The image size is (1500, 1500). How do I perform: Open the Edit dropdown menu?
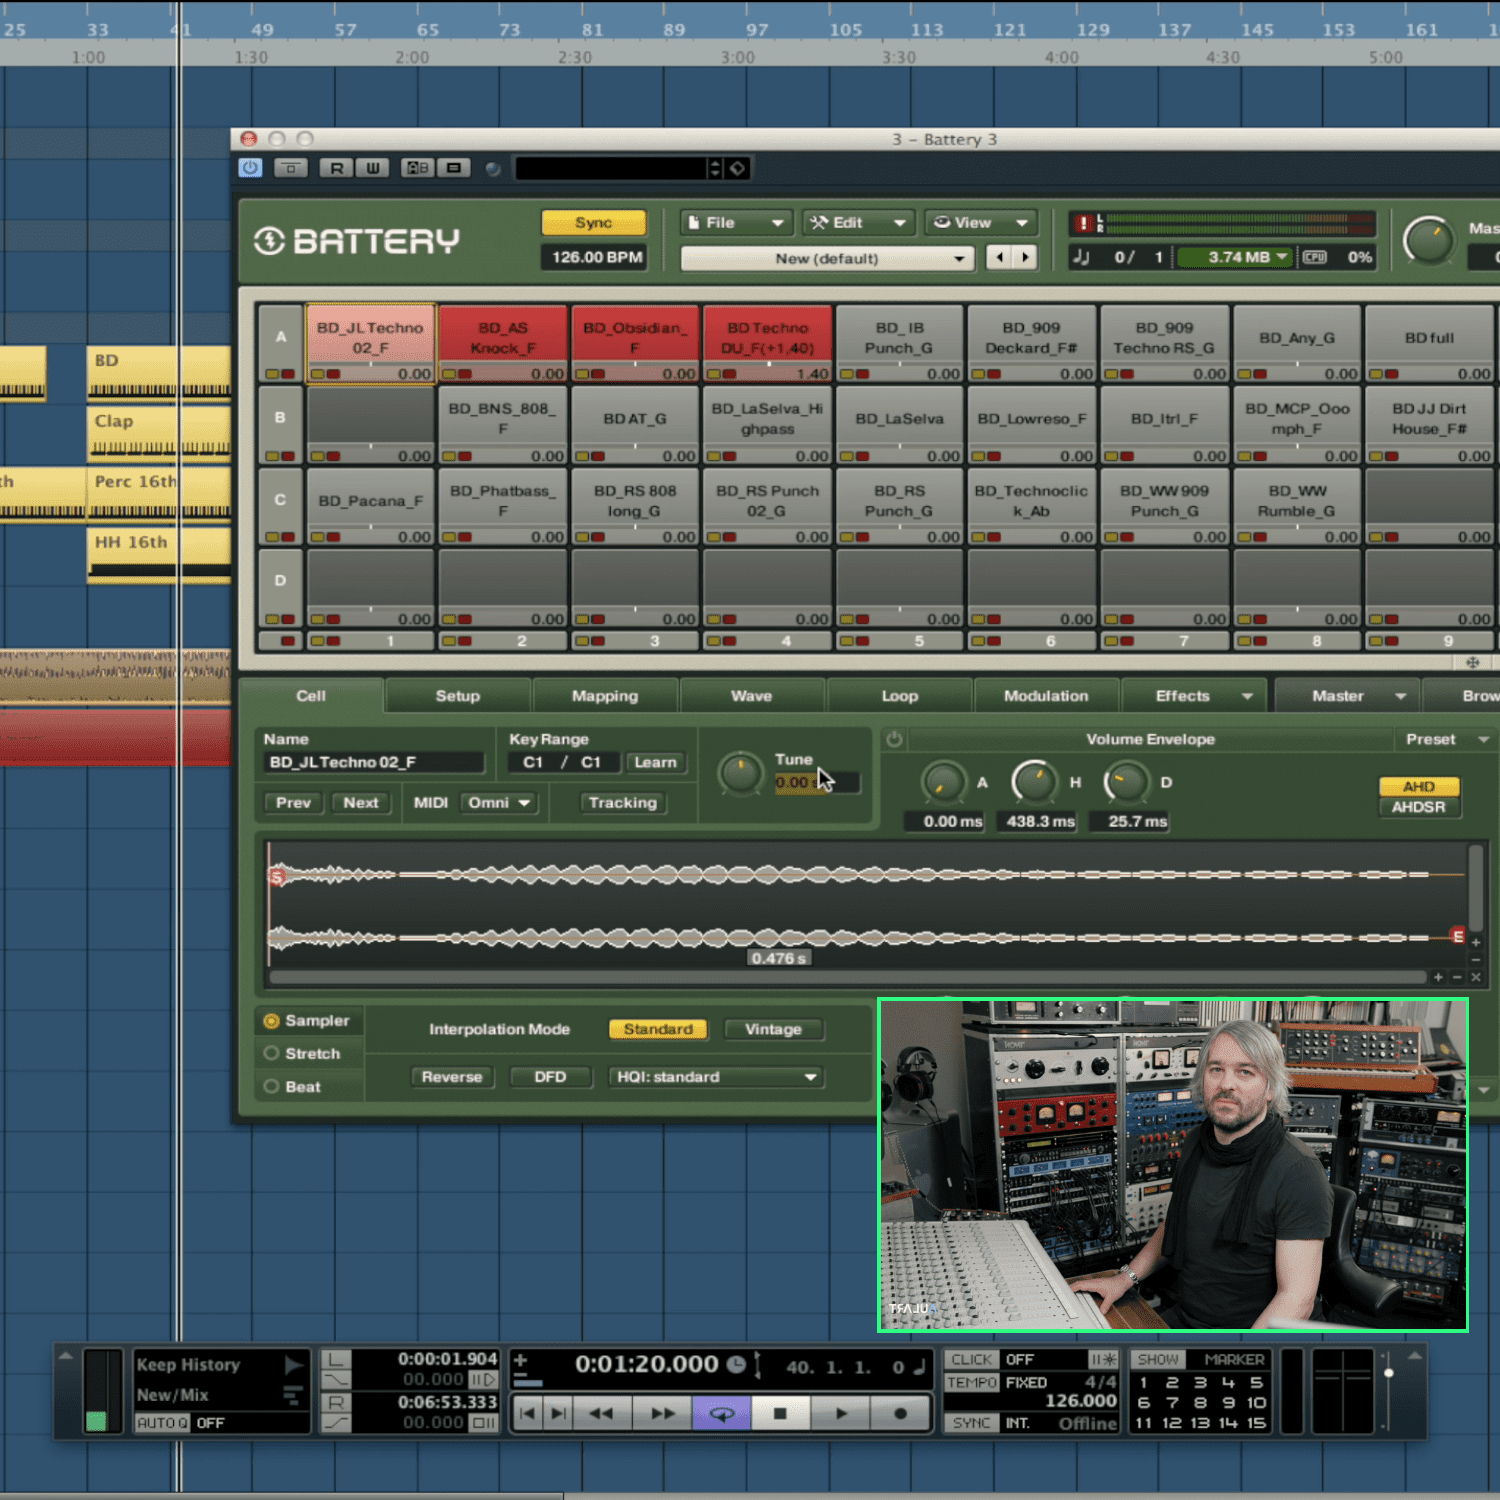[858, 223]
